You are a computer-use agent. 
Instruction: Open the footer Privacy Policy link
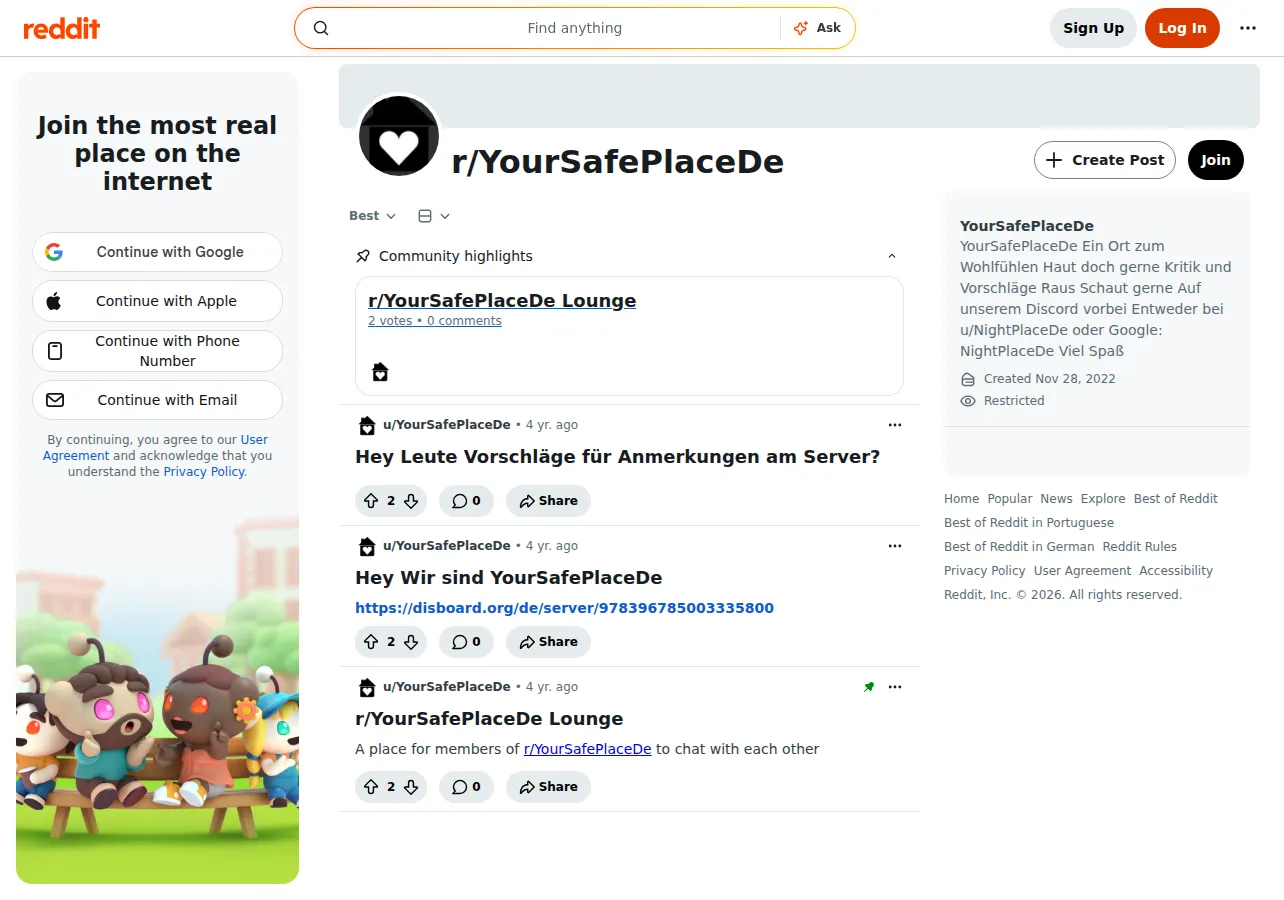(x=984, y=571)
